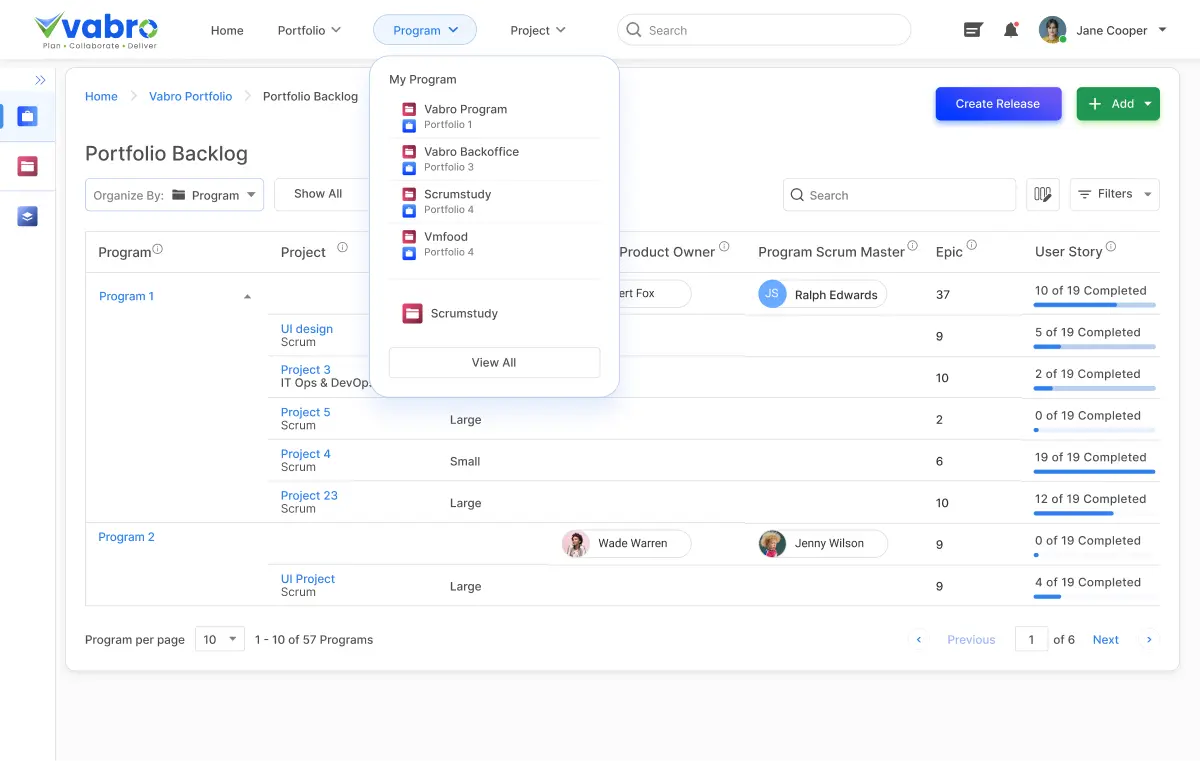Click the edit columns icon beside Filters

[1042, 194]
